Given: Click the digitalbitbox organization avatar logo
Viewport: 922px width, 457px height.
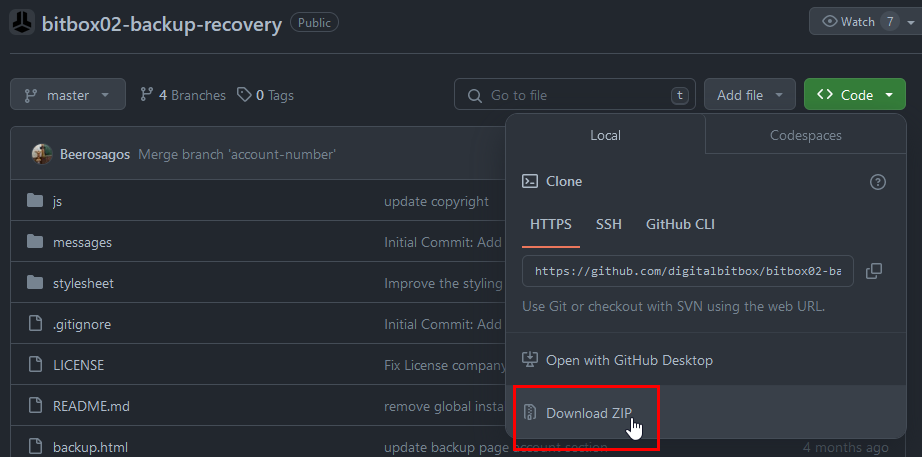Looking at the screenshot, I should pos(22,23).
